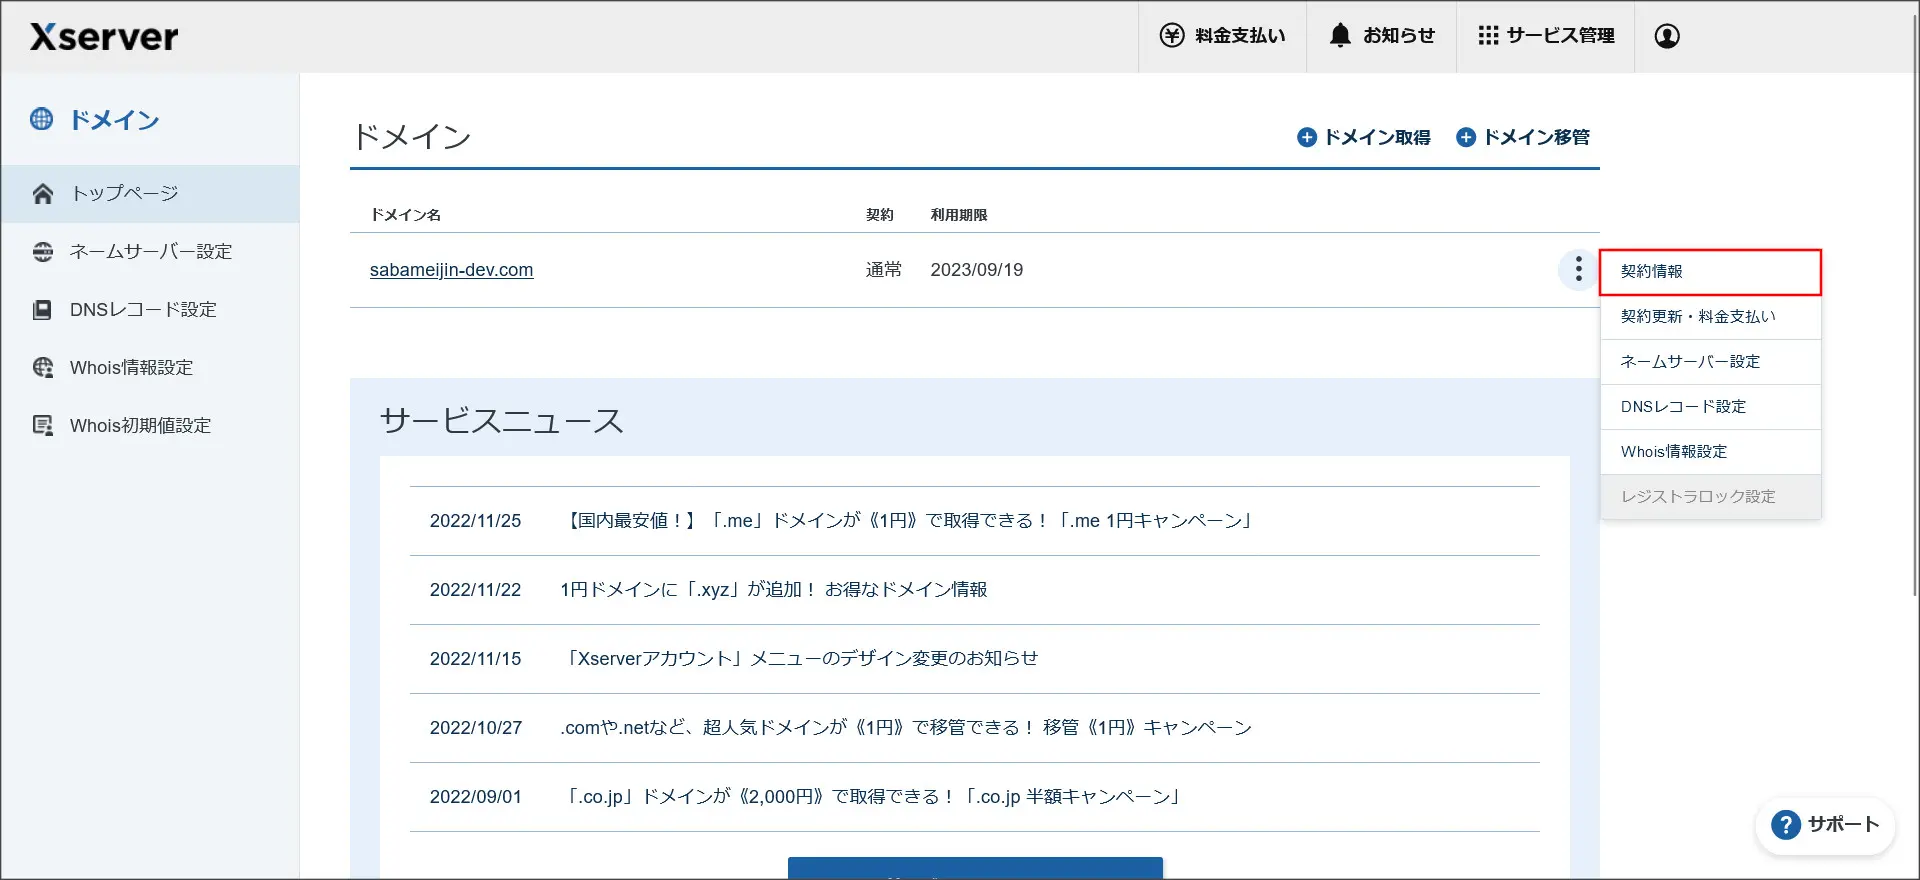Click the Xserver logo
This screenshot has height=880, width=1920.
pos(104,37)
